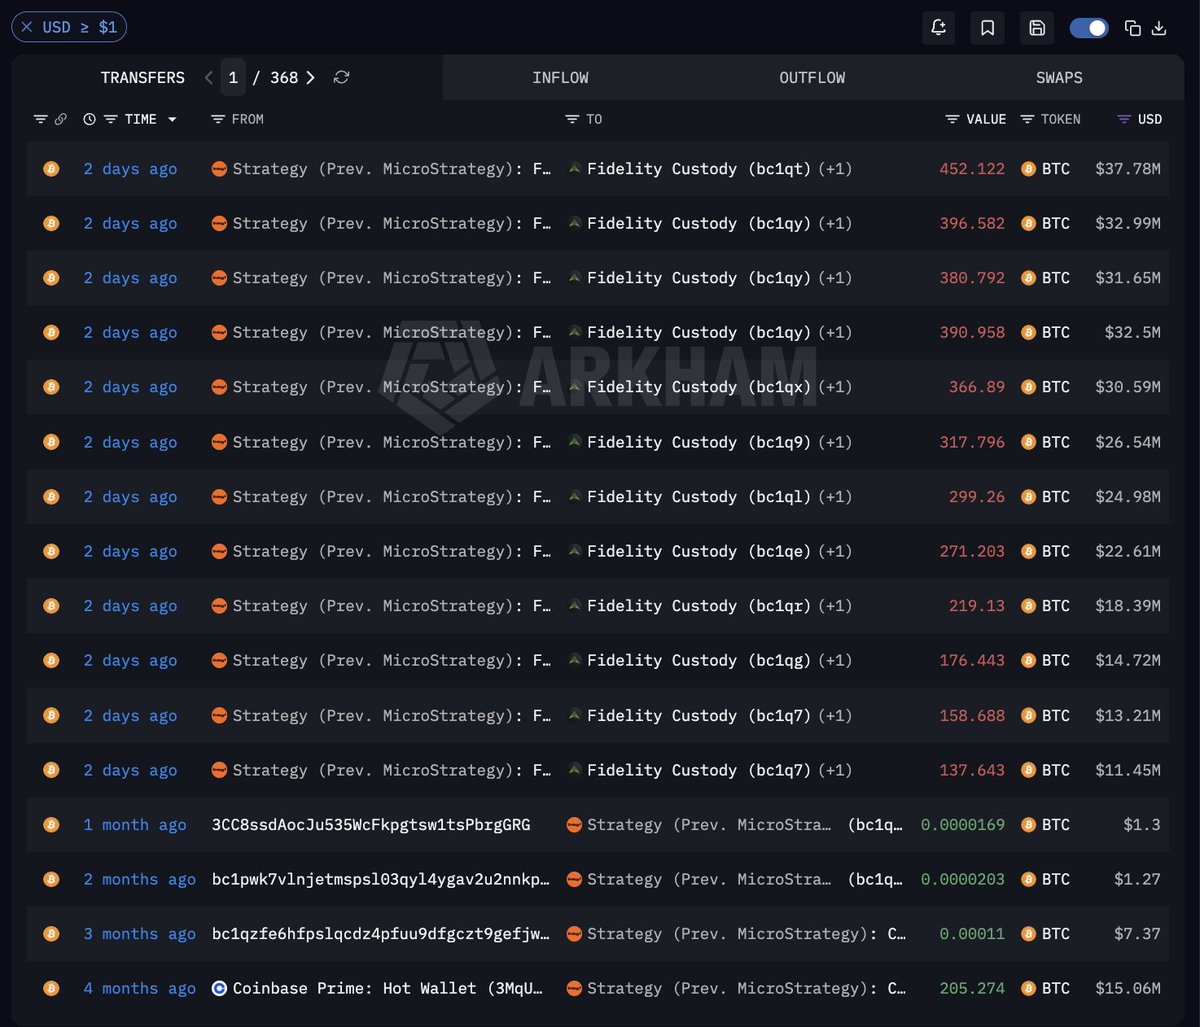Image resolution: width=1200 pixels, height=1027 pixels.
Task: Open the TIME sort dropdown arrow
Action: 172,119
